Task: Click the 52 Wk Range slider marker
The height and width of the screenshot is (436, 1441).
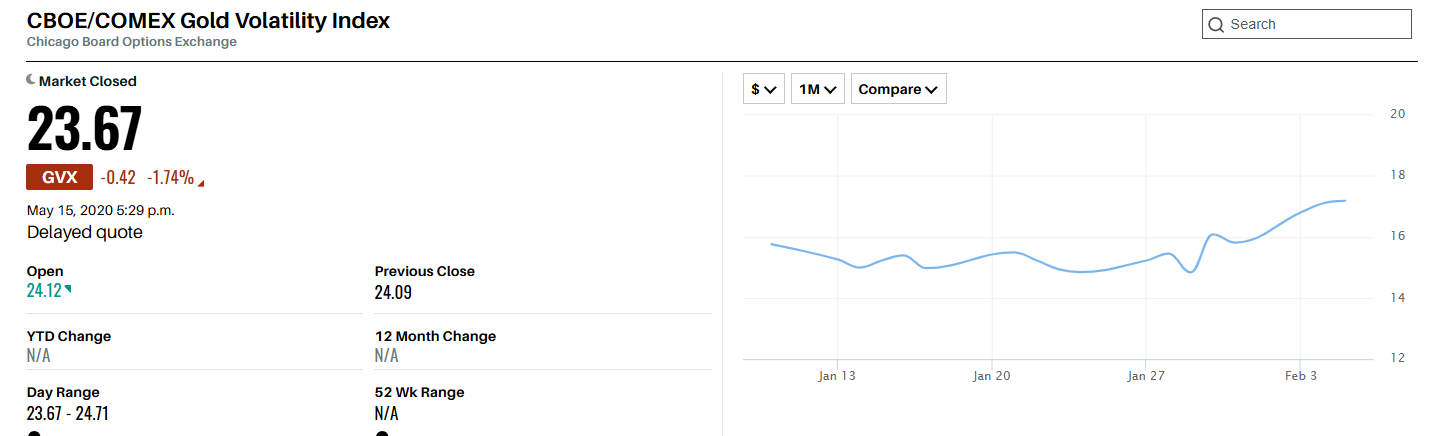Action: click(382, 433)
